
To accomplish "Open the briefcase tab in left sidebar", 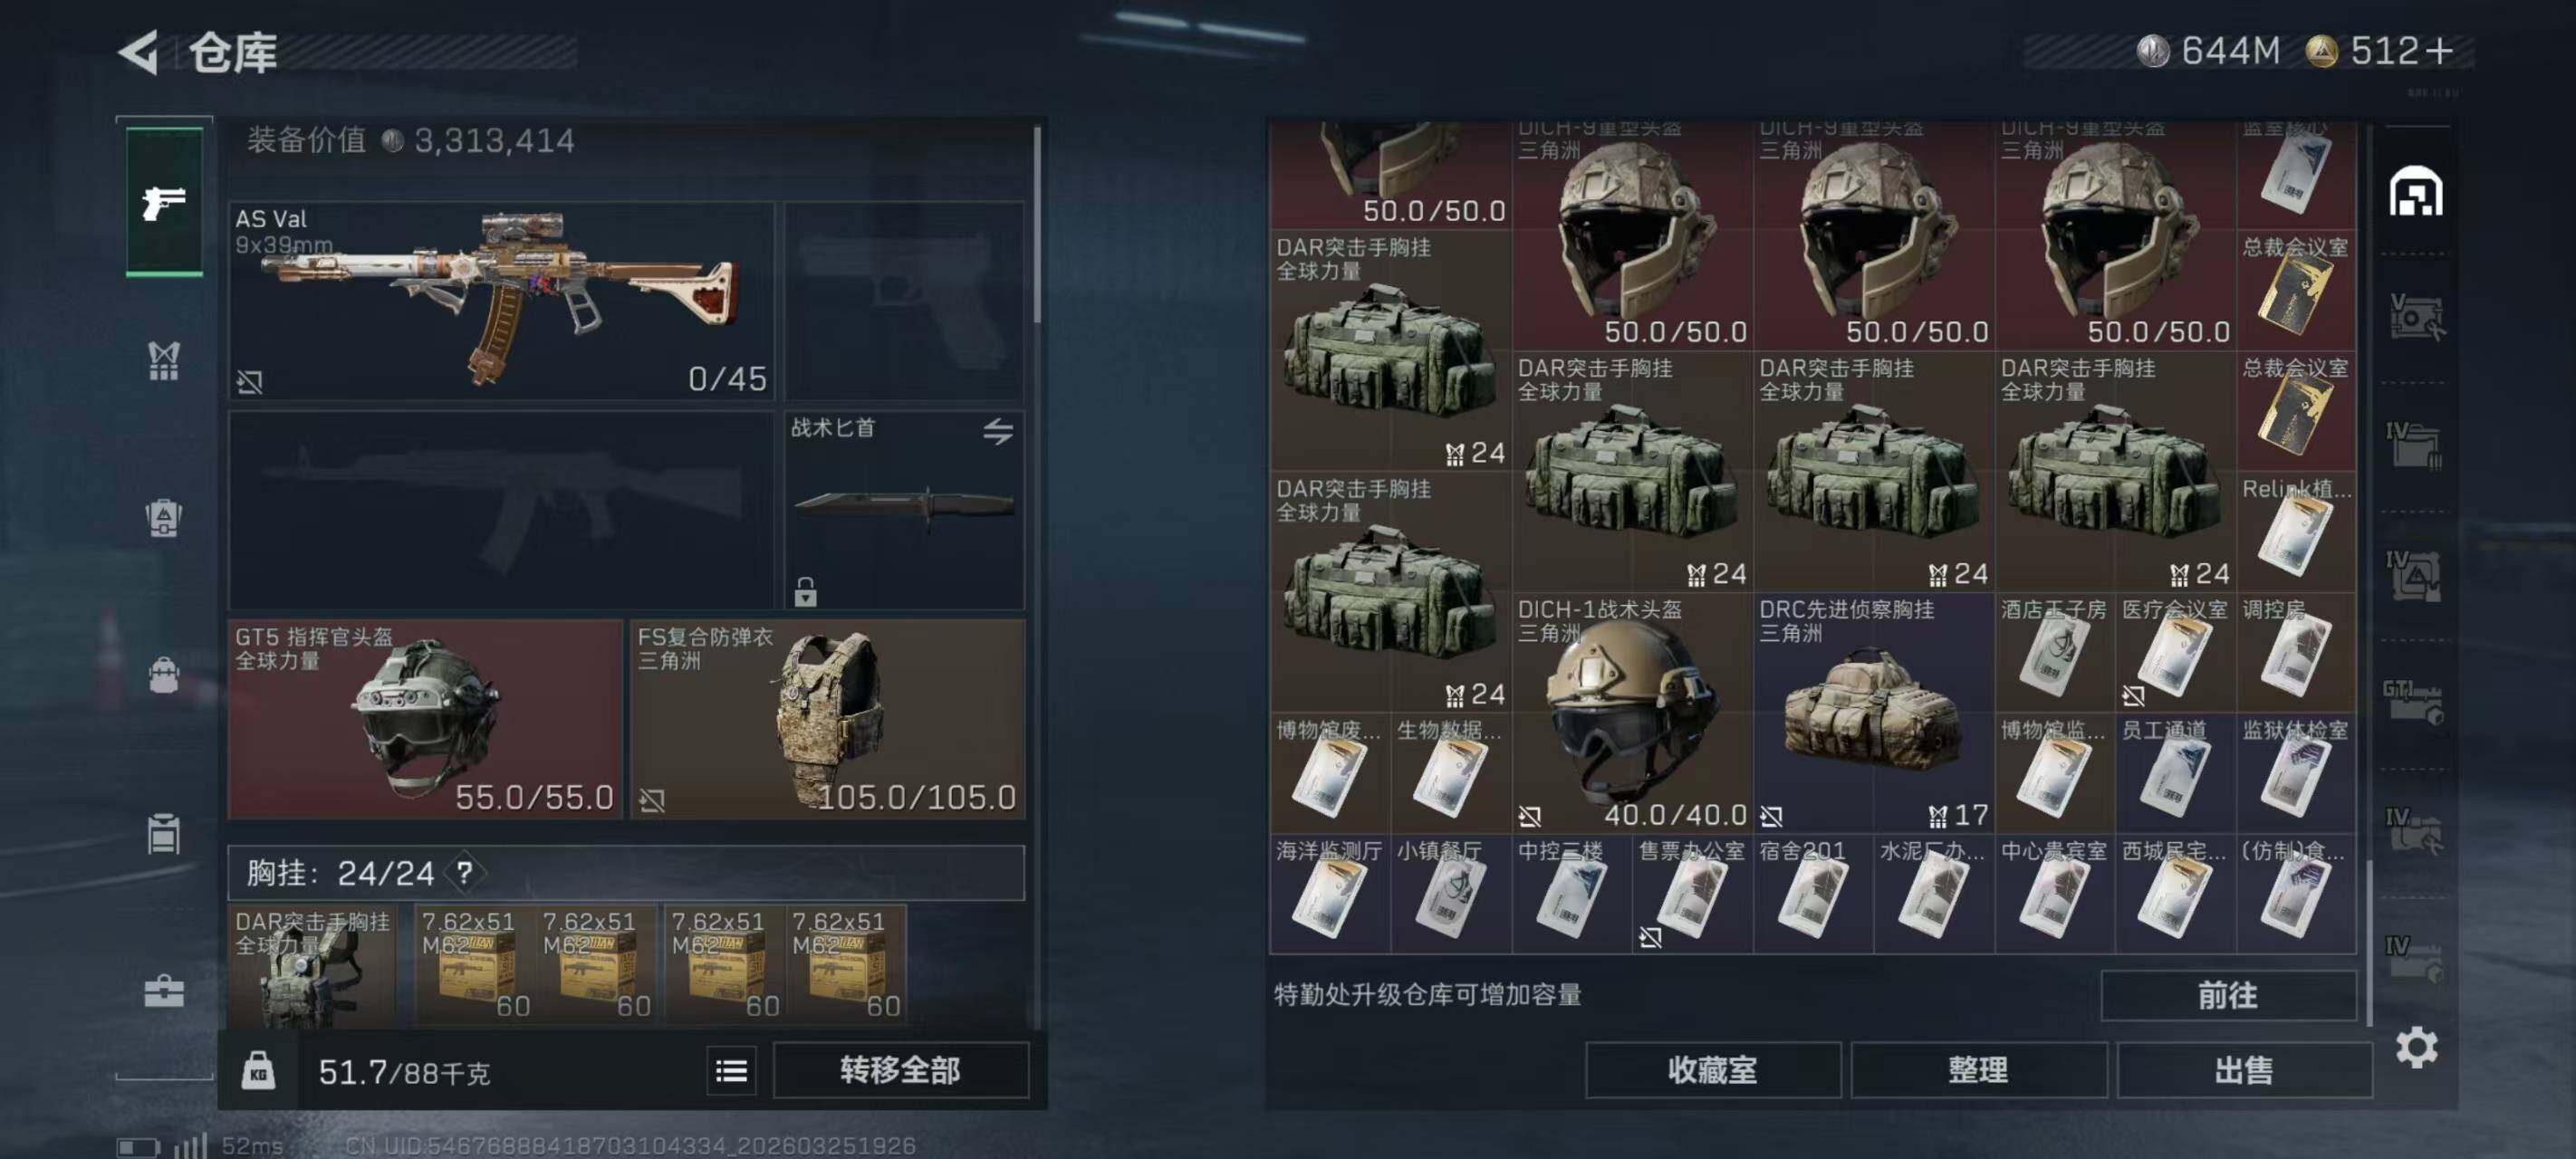I will (164, 991).
